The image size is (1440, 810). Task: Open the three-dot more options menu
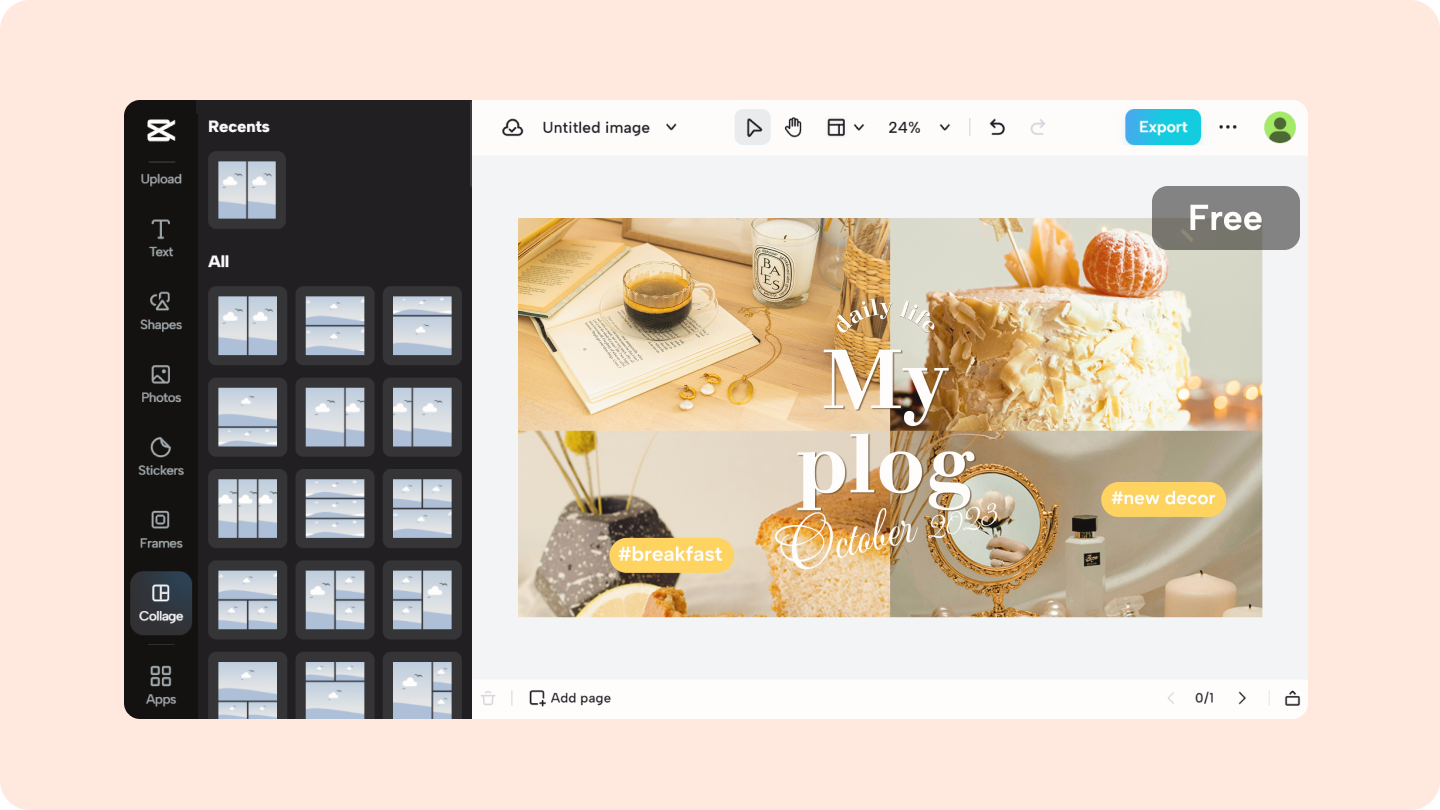pyautogui.click(x=1228, y=127)
